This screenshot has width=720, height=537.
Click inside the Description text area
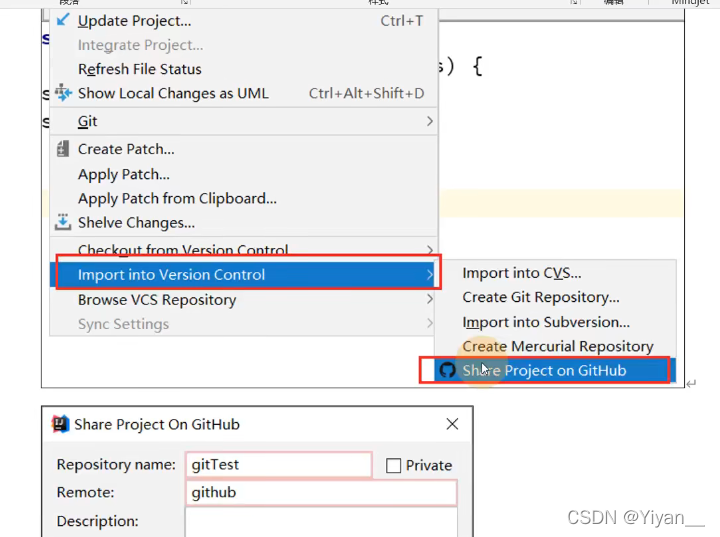(x=321, y=522)
